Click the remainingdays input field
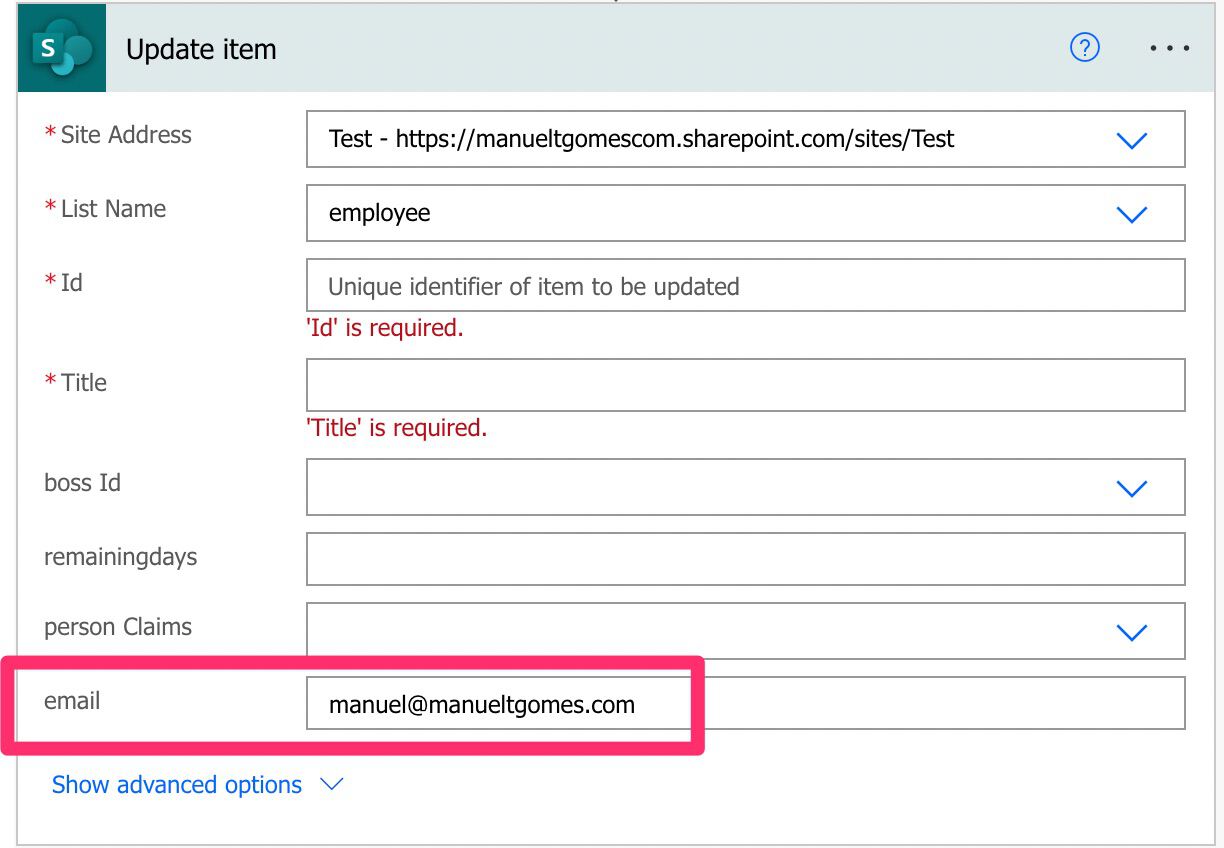This screenshot has width=1224, height=848. 746,559
